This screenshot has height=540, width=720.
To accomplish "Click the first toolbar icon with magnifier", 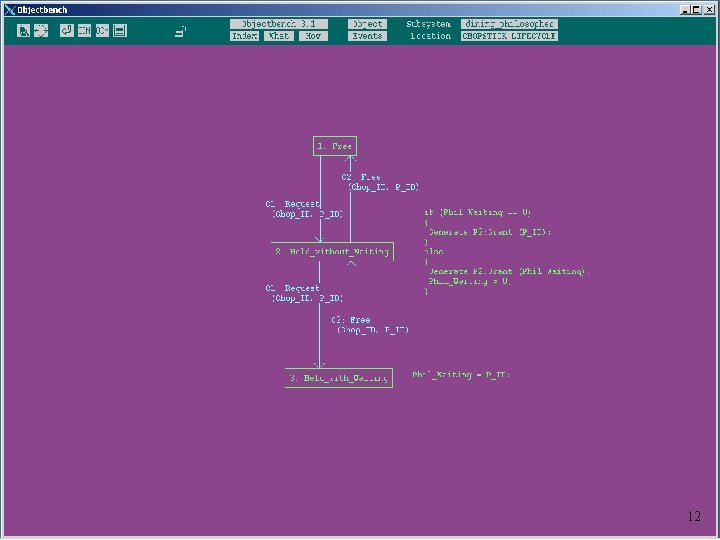I will (23, 31).
